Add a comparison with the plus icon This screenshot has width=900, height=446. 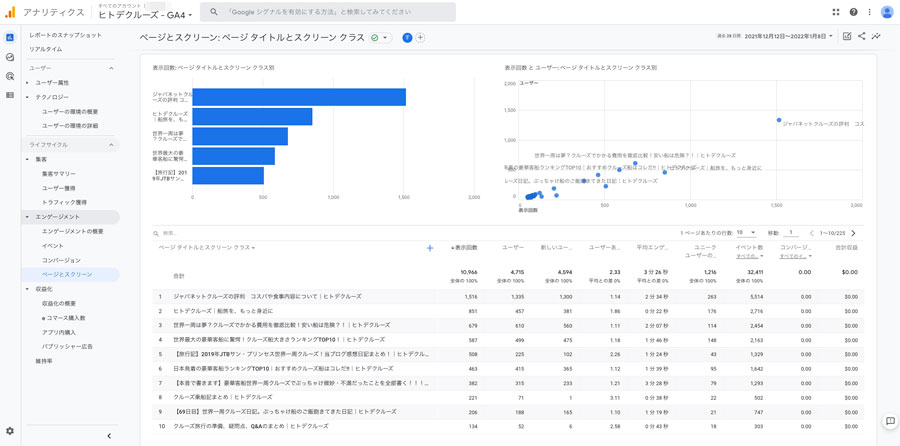tap(420, 38)
